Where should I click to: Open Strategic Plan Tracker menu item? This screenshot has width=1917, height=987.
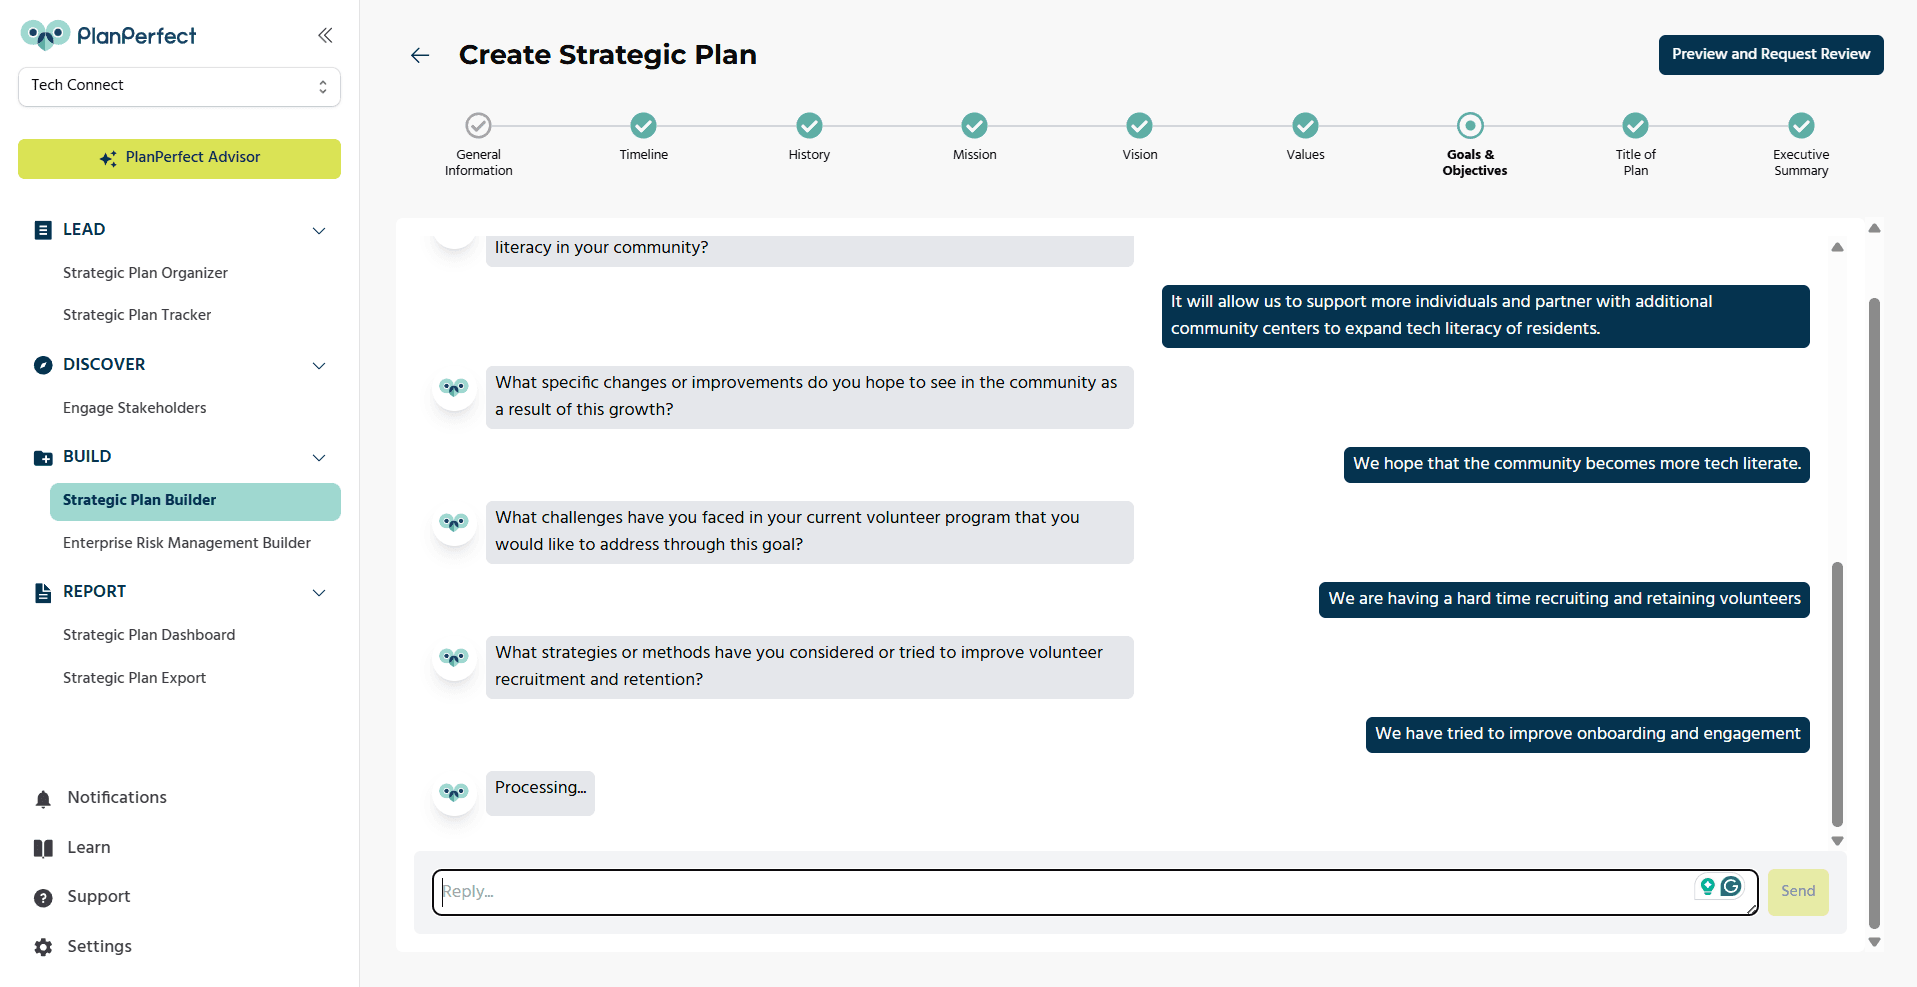coord(137,315)
